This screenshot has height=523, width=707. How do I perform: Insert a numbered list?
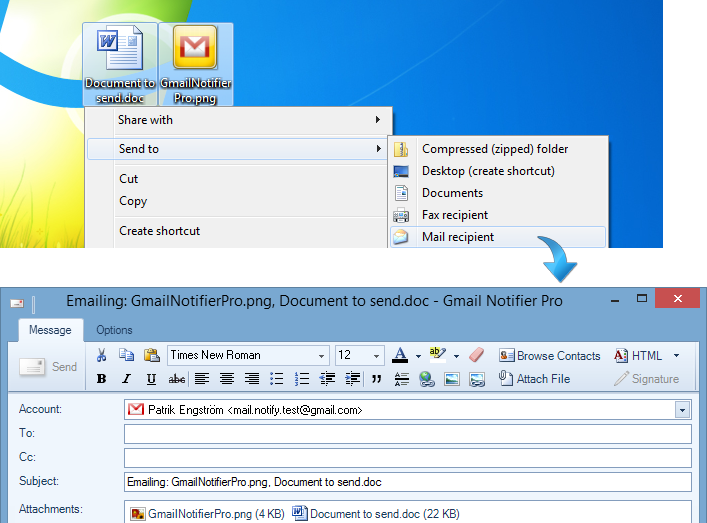click(302, 379)
